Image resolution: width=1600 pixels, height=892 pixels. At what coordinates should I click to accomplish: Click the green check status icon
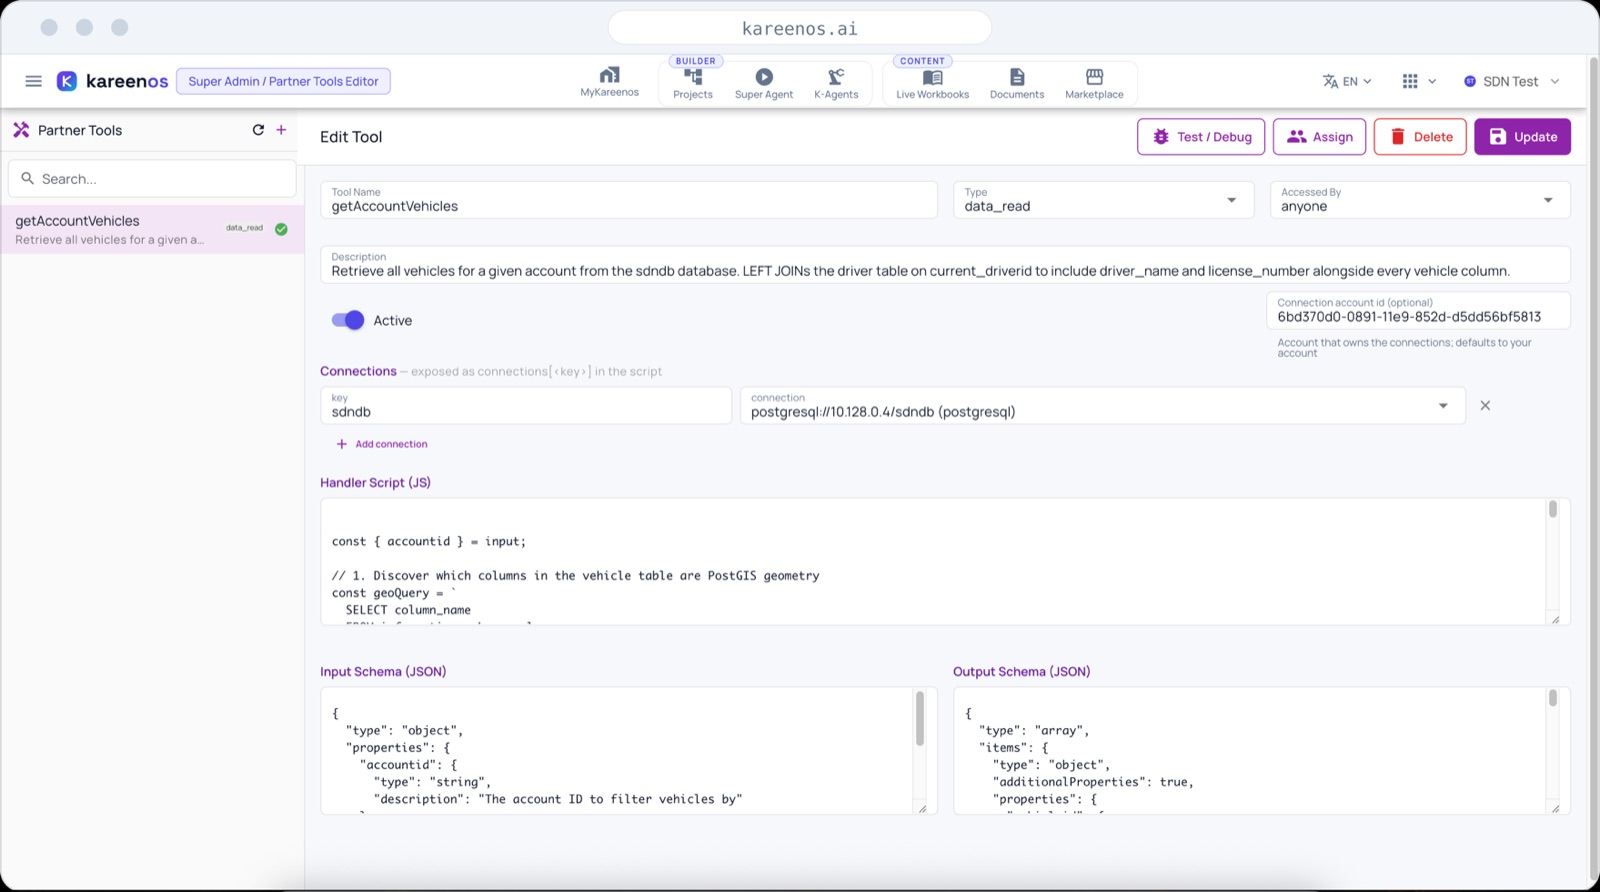(281, 229)
